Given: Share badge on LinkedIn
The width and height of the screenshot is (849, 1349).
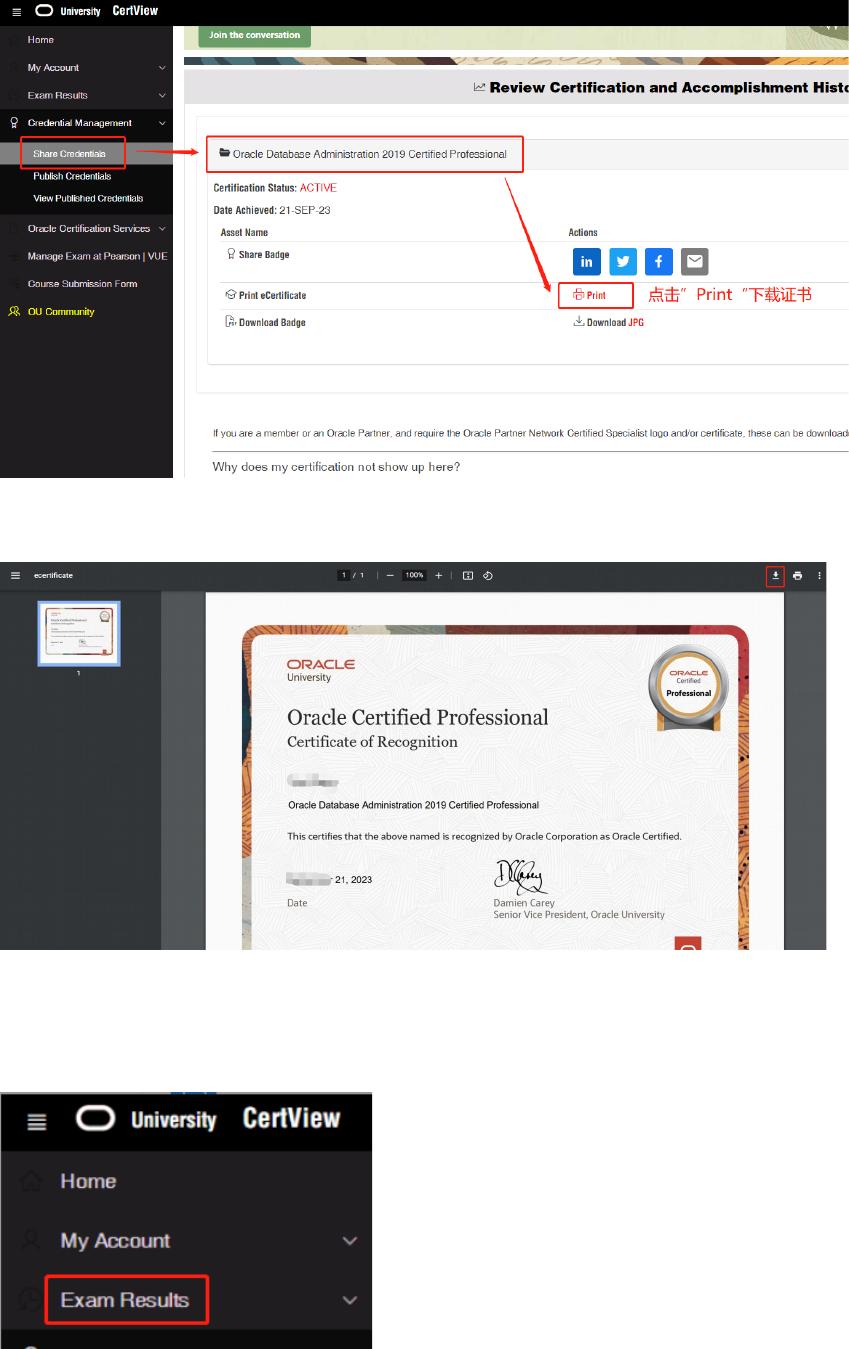Looking at the screenshot, I should [x=587, y=262].
